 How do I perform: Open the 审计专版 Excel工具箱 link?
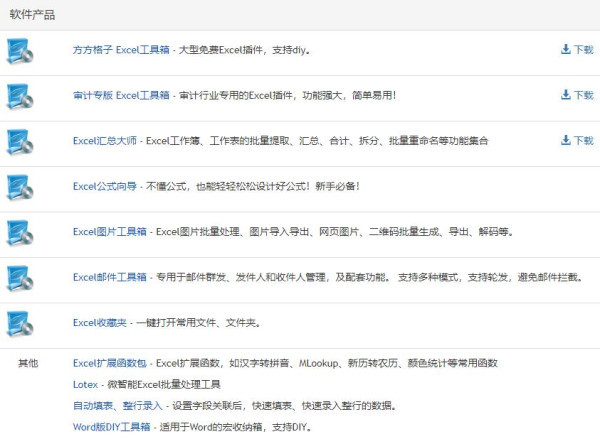[121, 95]
